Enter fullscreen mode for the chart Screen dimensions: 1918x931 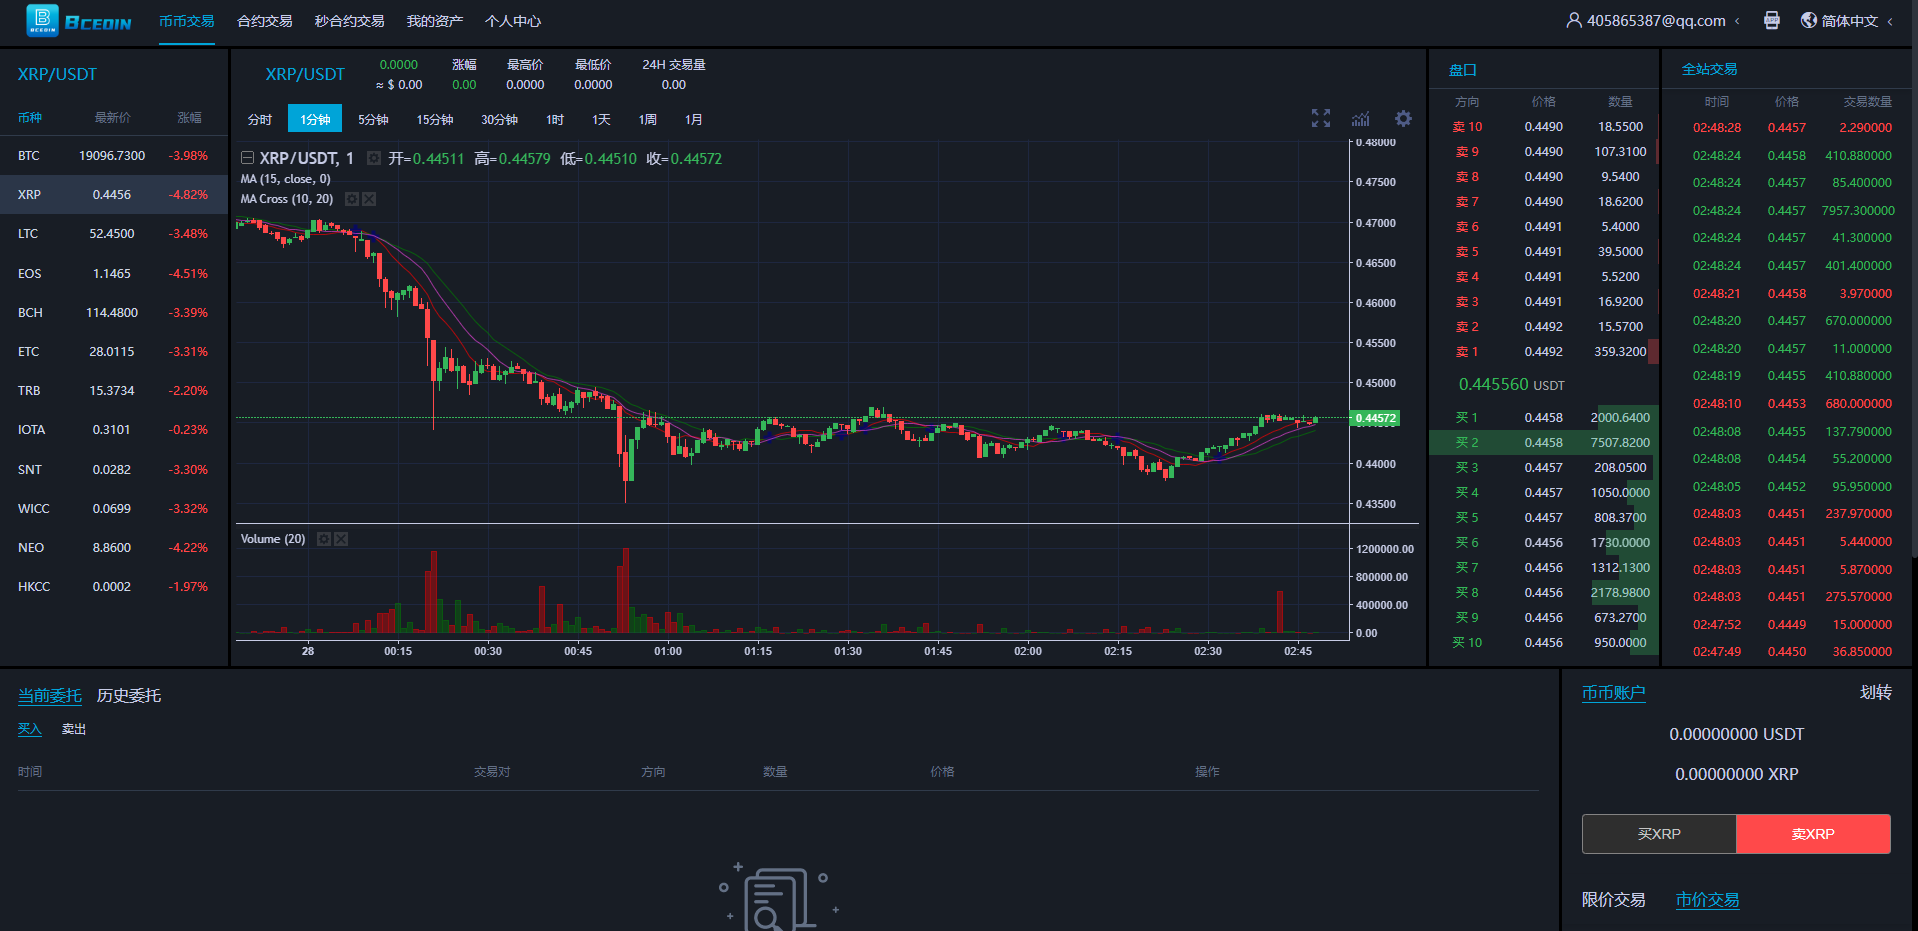pyautogui.click(x=1320, y=119)
